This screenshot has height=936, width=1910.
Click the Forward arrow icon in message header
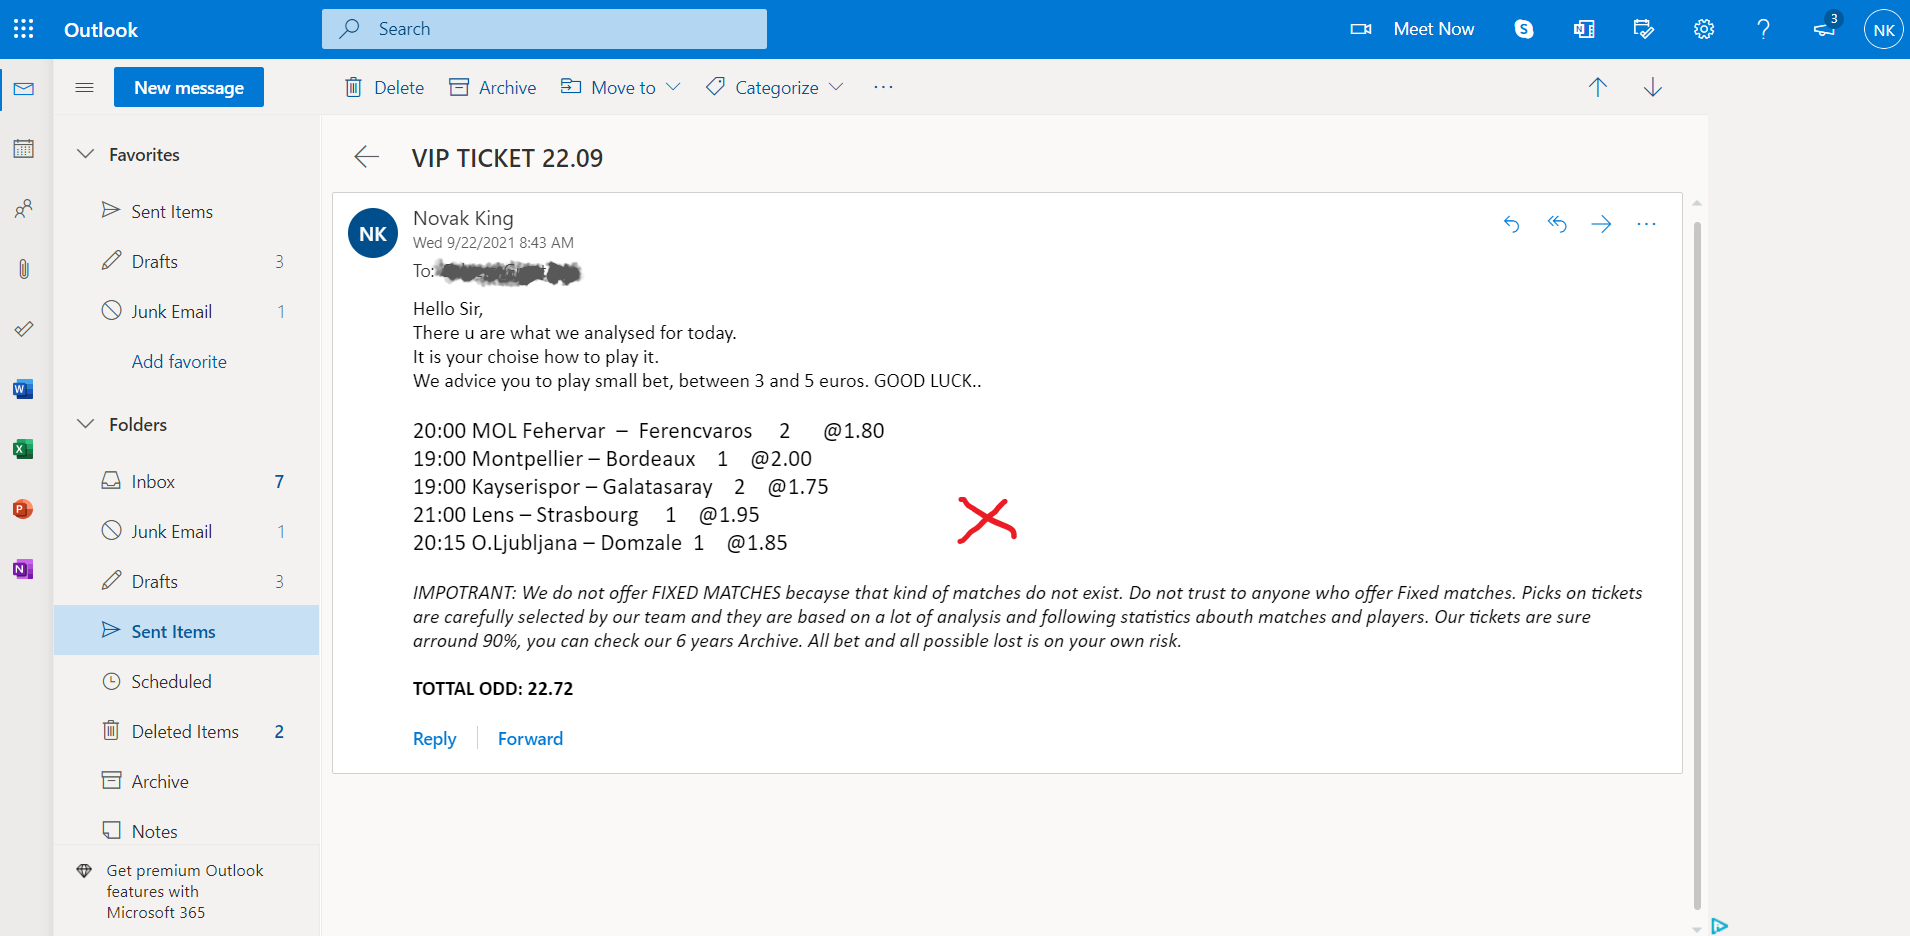coord(1602,224)
